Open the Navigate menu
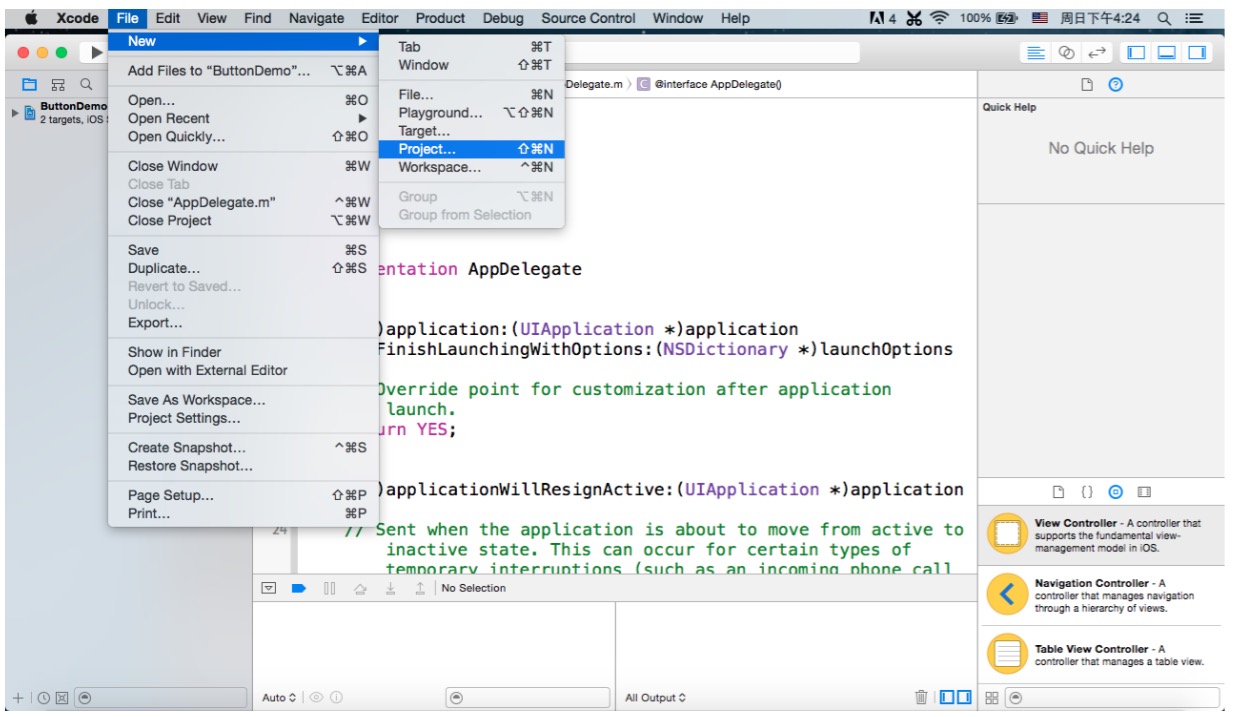This screenshot has width=1233, height=717. click(316, 18)
